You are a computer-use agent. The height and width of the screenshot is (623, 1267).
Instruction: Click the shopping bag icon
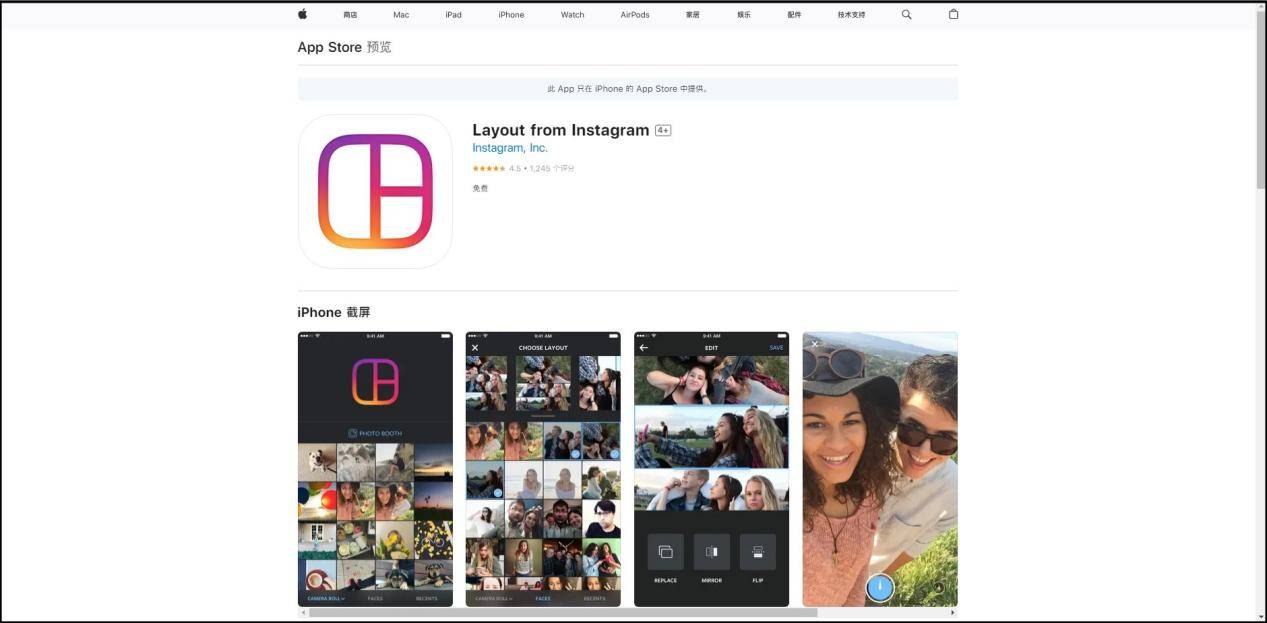(x=953, y=14)
